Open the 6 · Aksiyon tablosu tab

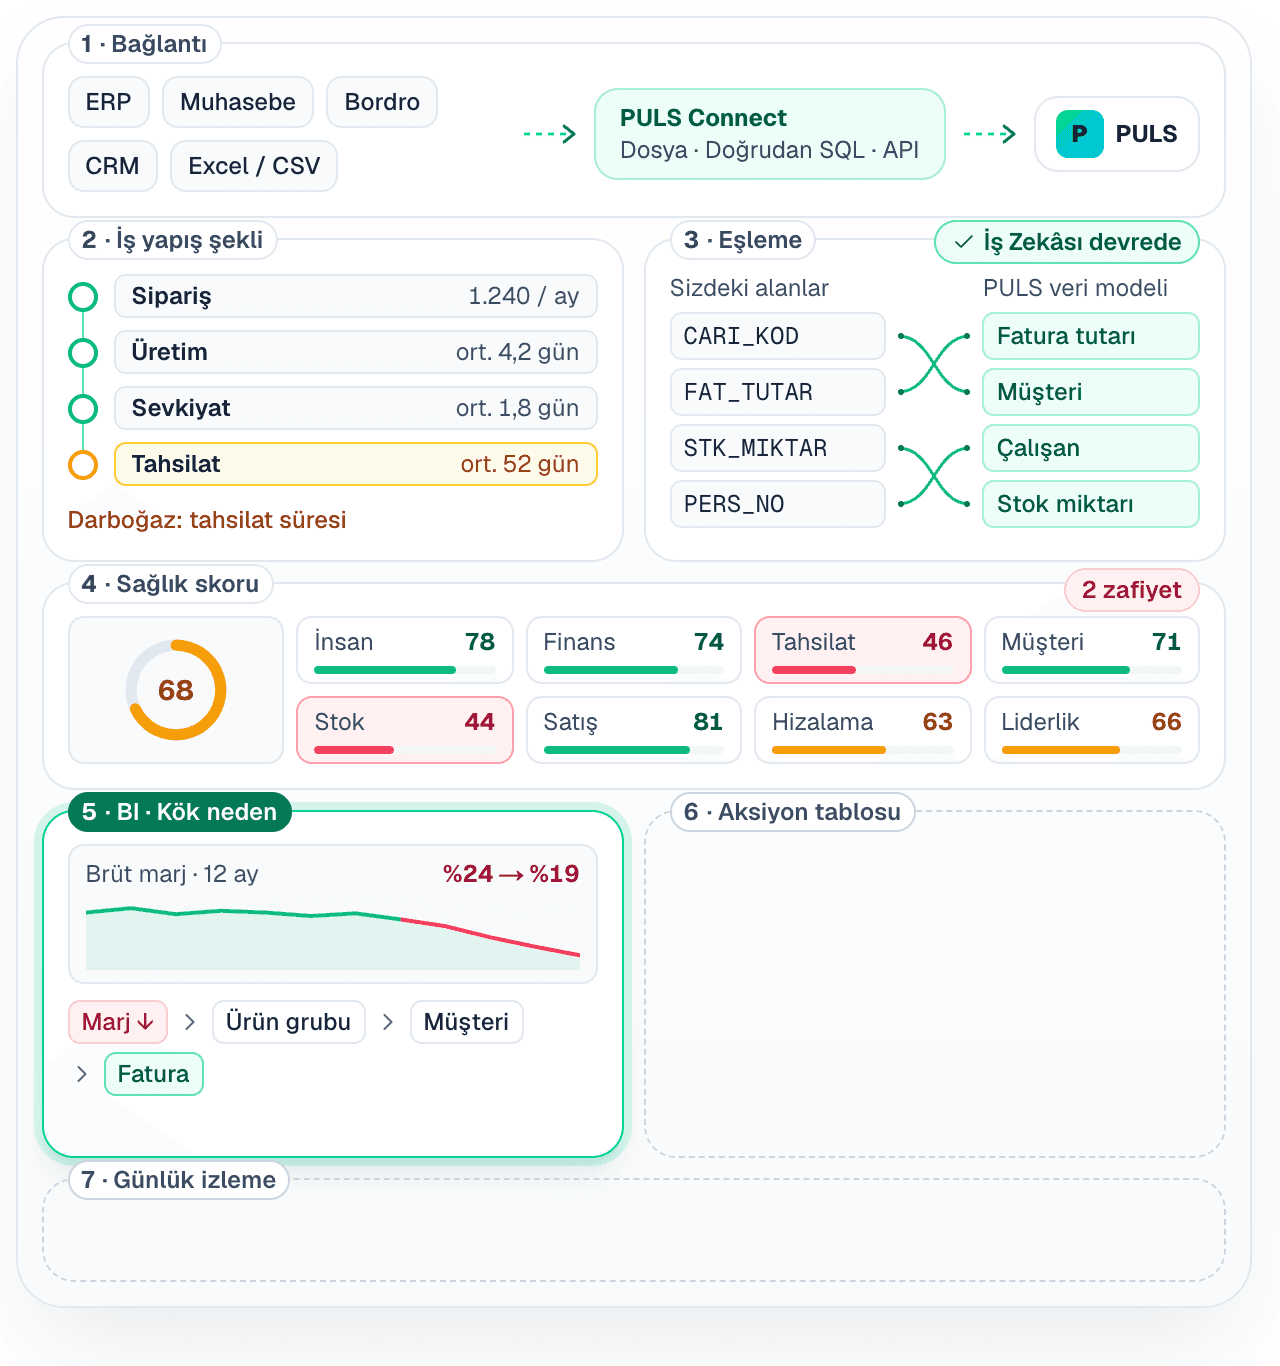tap(793, 812)
